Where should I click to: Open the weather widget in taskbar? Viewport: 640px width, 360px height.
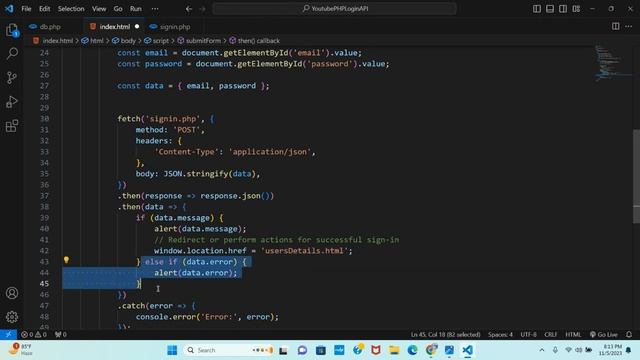[x=20, y=349]
